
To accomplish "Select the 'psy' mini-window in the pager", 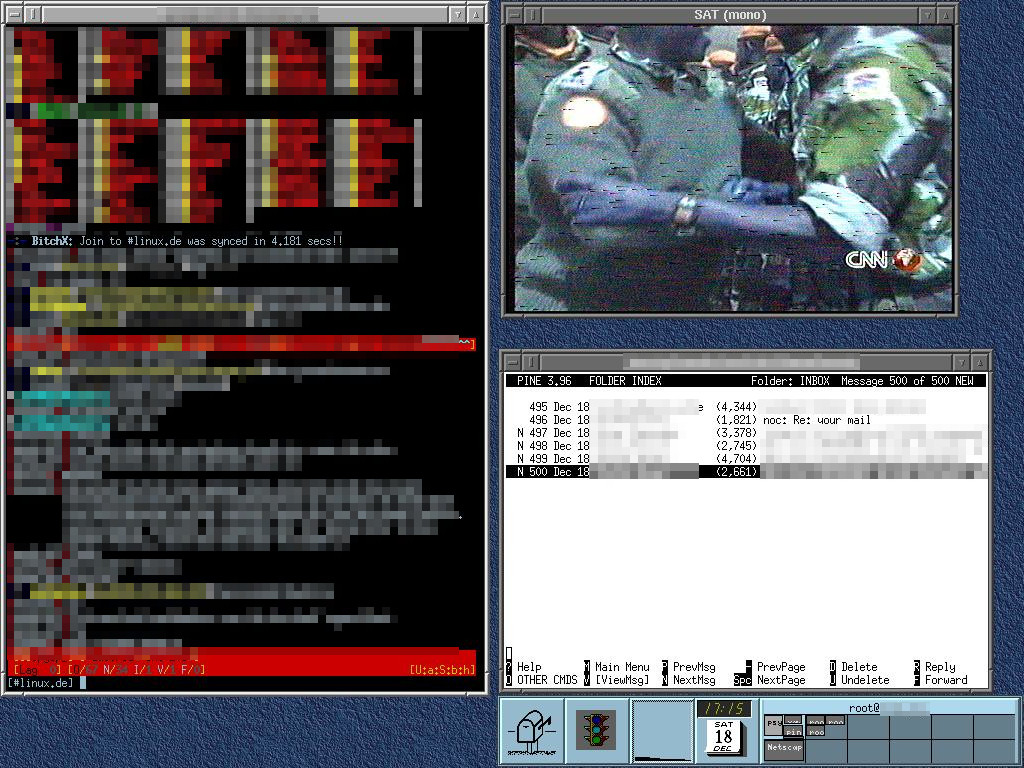I will pyautogui.click(x=774, y=723).
